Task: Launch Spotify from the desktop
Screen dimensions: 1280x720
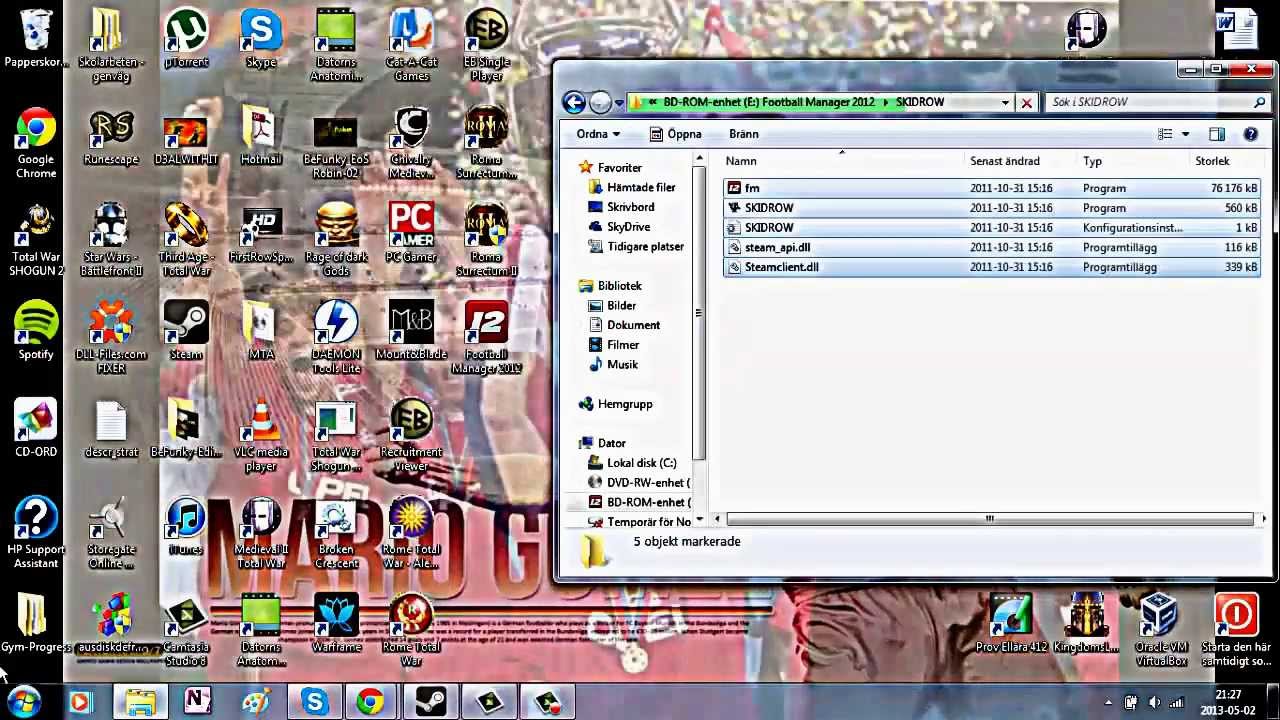Action: 36,331
